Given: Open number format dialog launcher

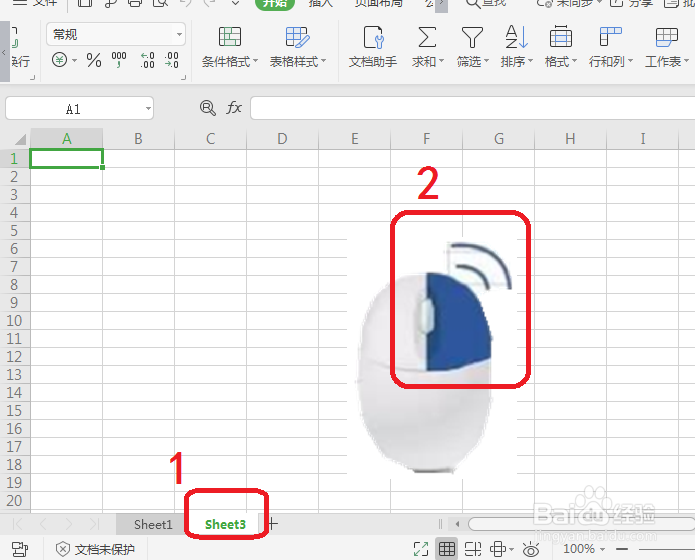Looking at the screenshot, I should pos(184,78).
